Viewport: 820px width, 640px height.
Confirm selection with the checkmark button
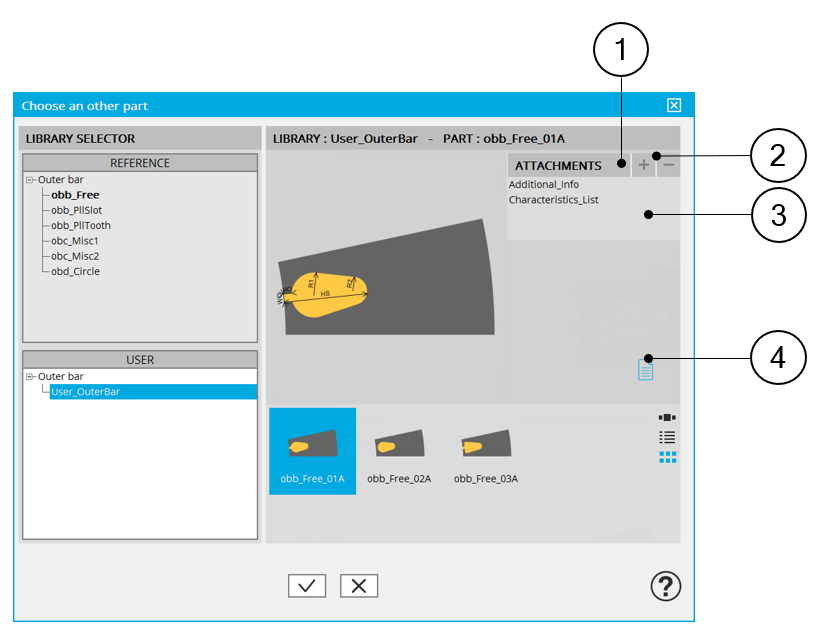[x=306, y=586]
